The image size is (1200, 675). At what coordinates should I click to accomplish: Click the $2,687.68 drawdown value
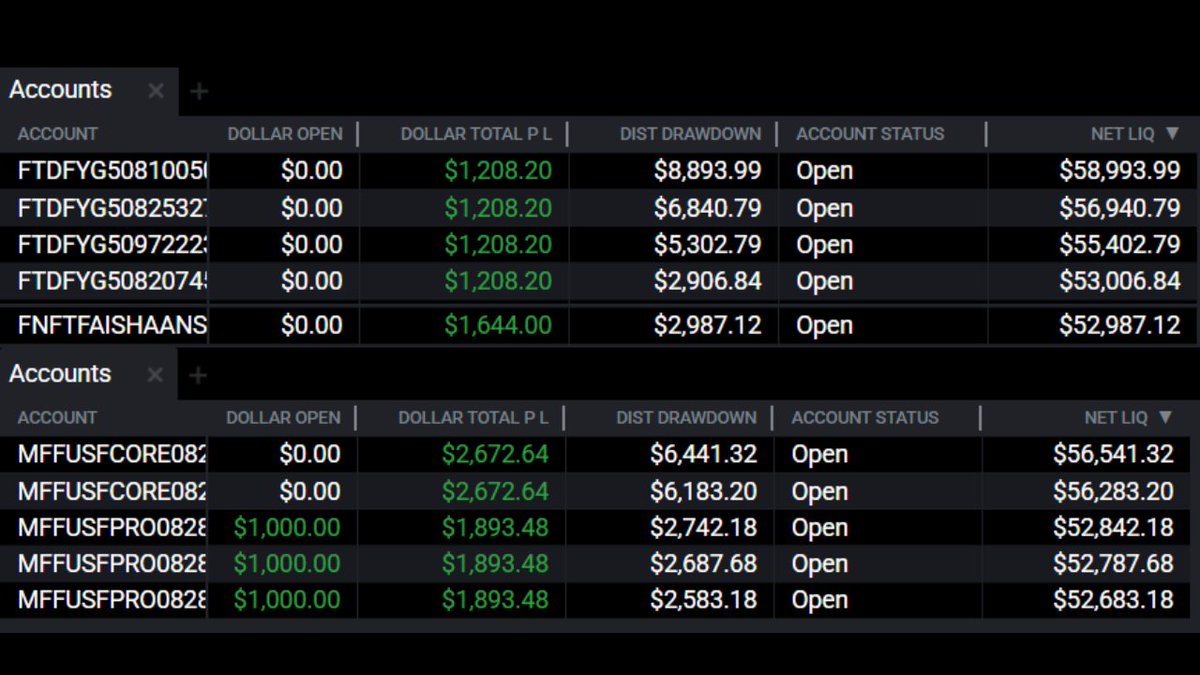coord(703,564)
